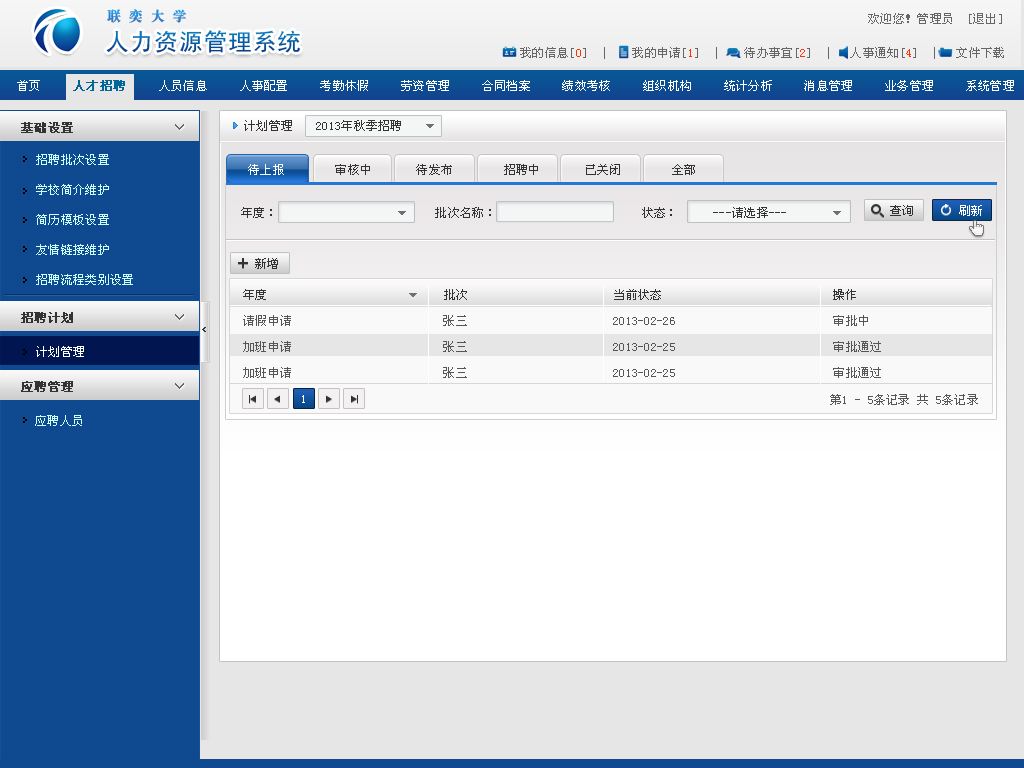Open 组织机构 menu
Image resolution: width=1024 pixels, height=768 pixels.
(x=667, y=86)
